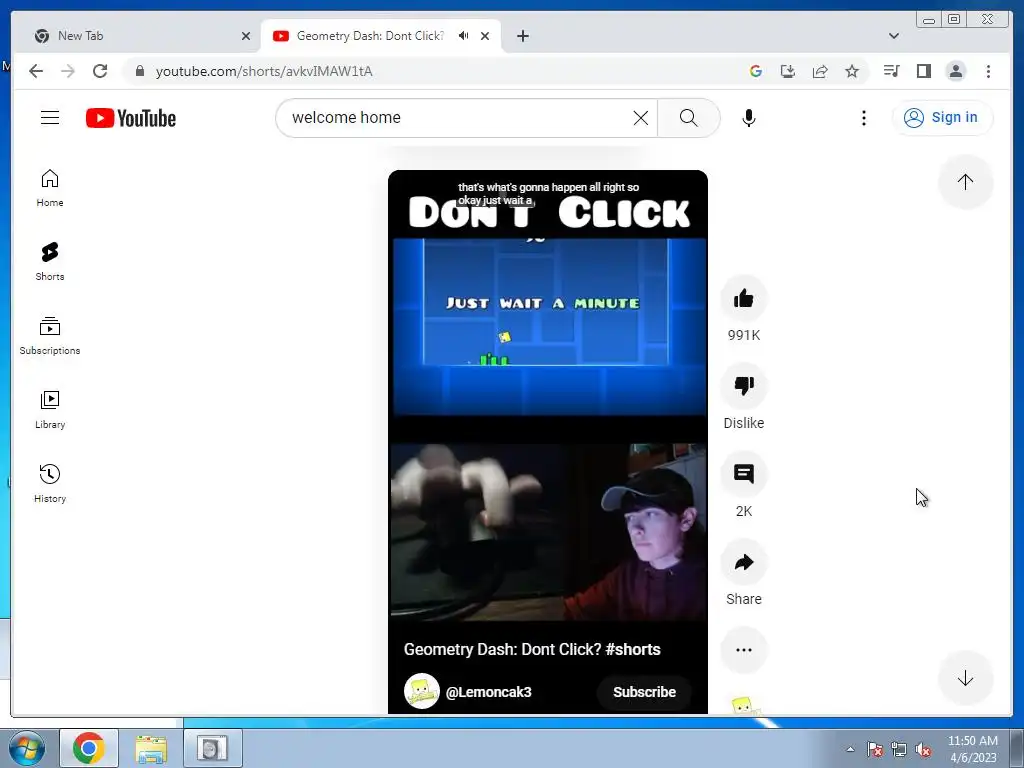Dislike this short
The image size is (1024, 768).
point(744,386)
